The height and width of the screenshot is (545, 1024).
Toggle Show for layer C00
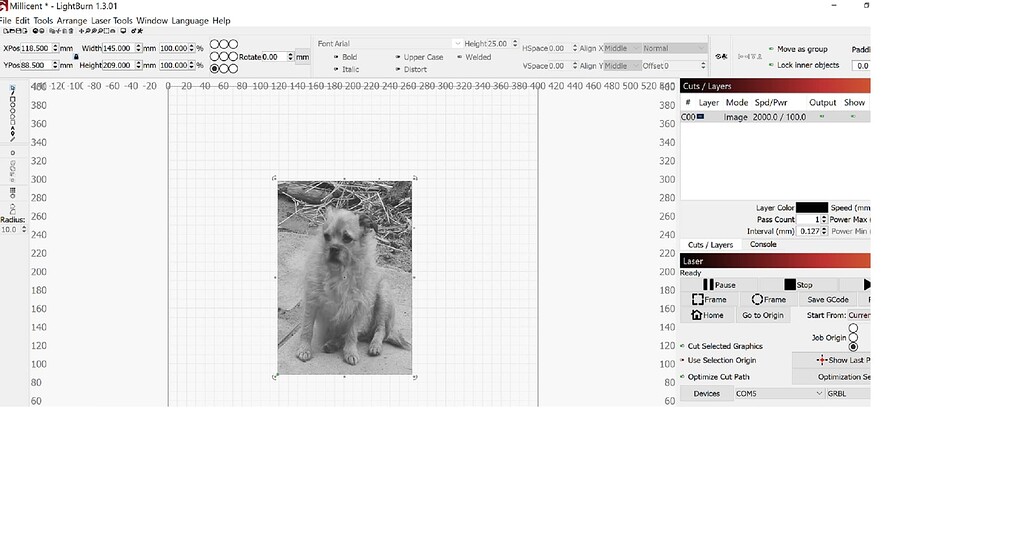tap(853, 117)
